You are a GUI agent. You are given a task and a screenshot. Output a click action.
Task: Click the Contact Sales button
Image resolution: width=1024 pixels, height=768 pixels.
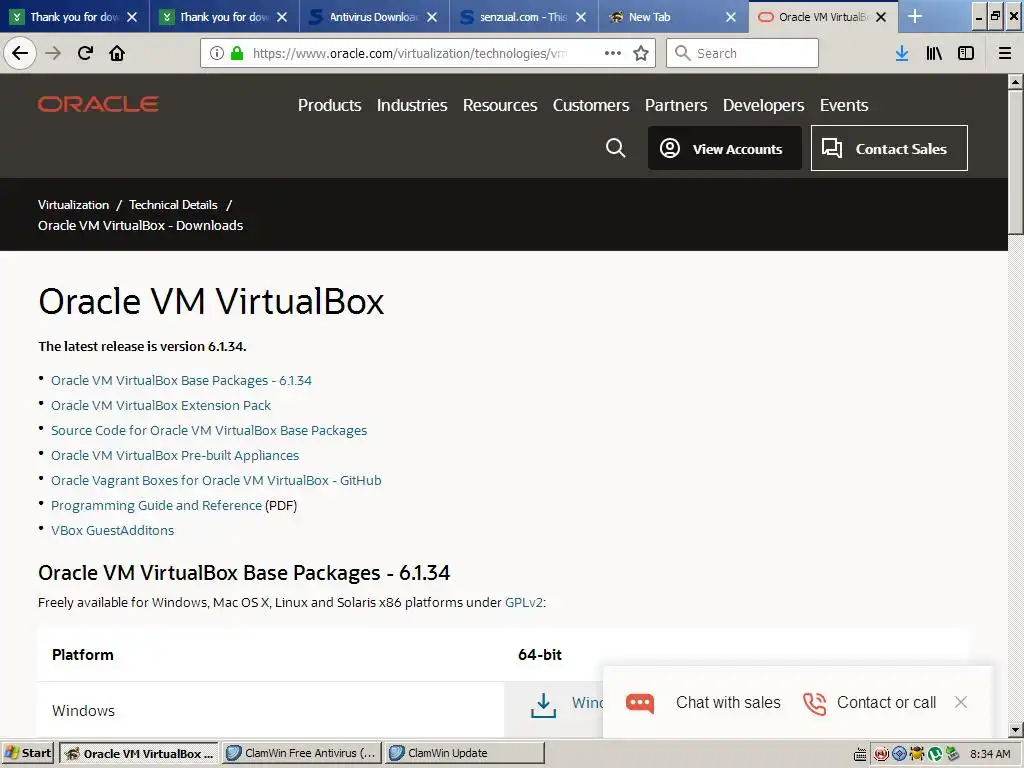889,148
